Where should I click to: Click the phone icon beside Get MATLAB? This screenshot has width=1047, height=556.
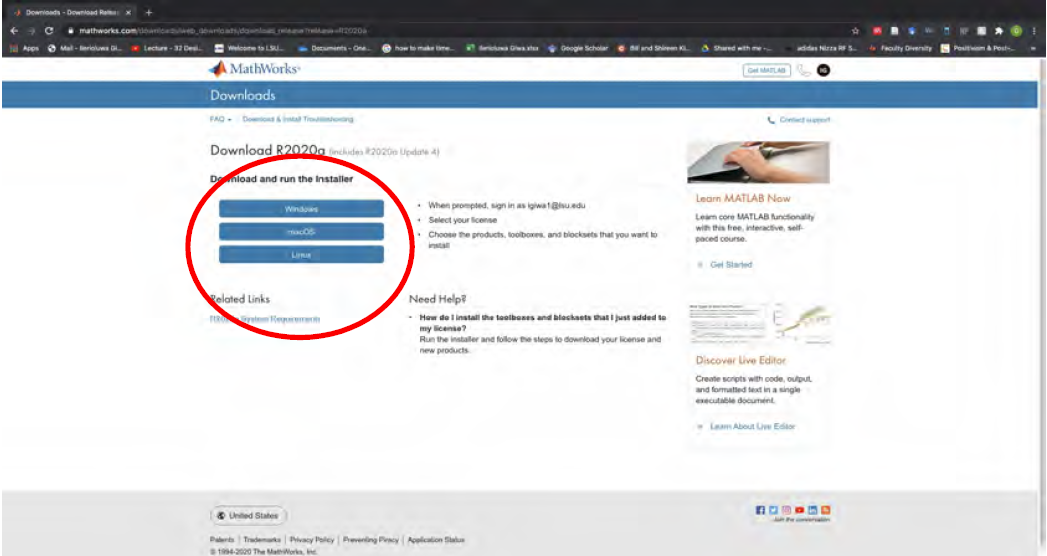point(805,70)
